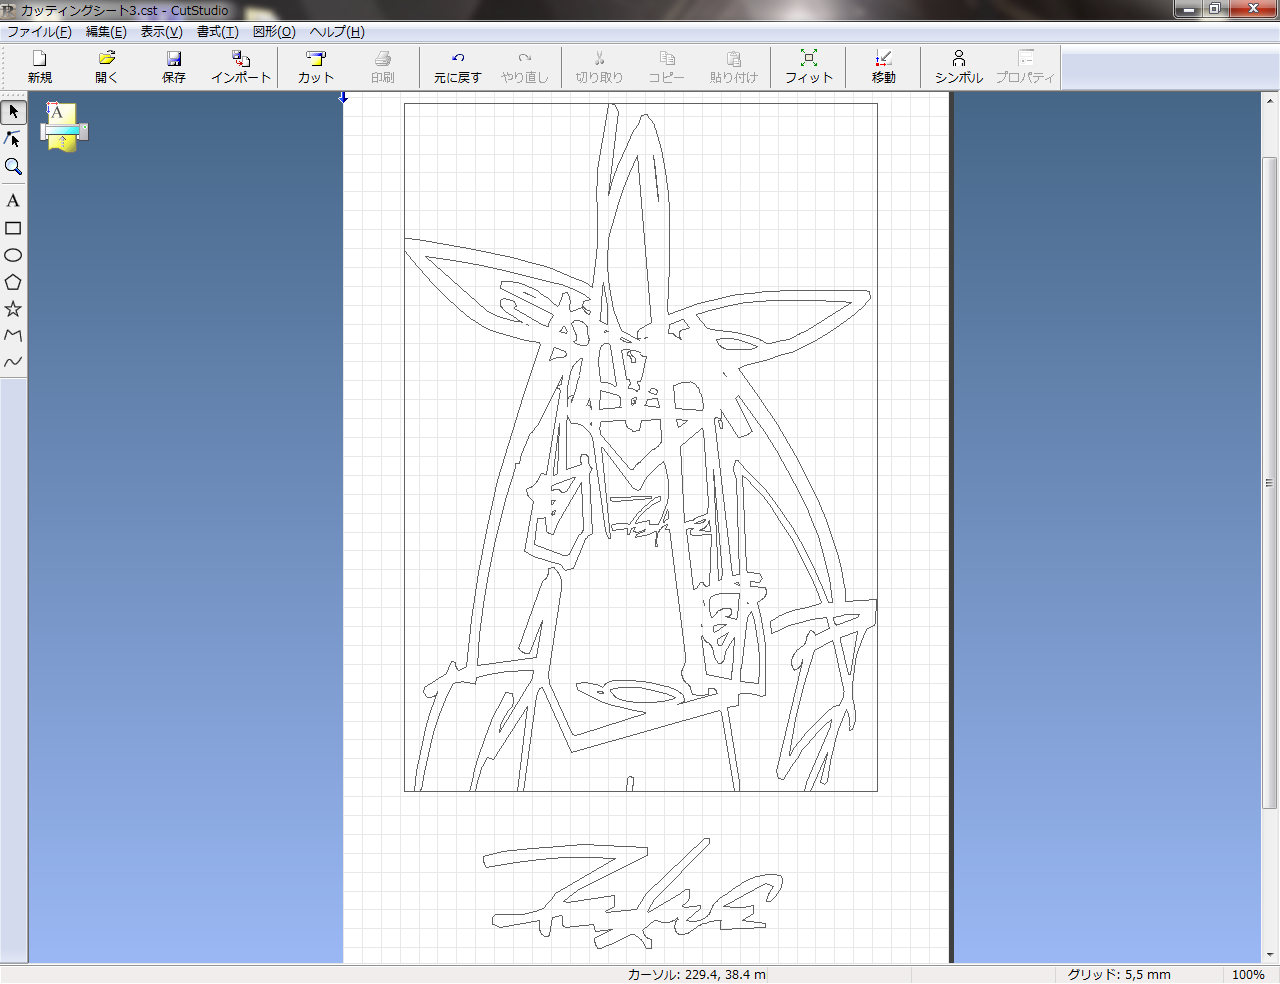Click the インポート (Import) toolbar button

coord(241,67)
